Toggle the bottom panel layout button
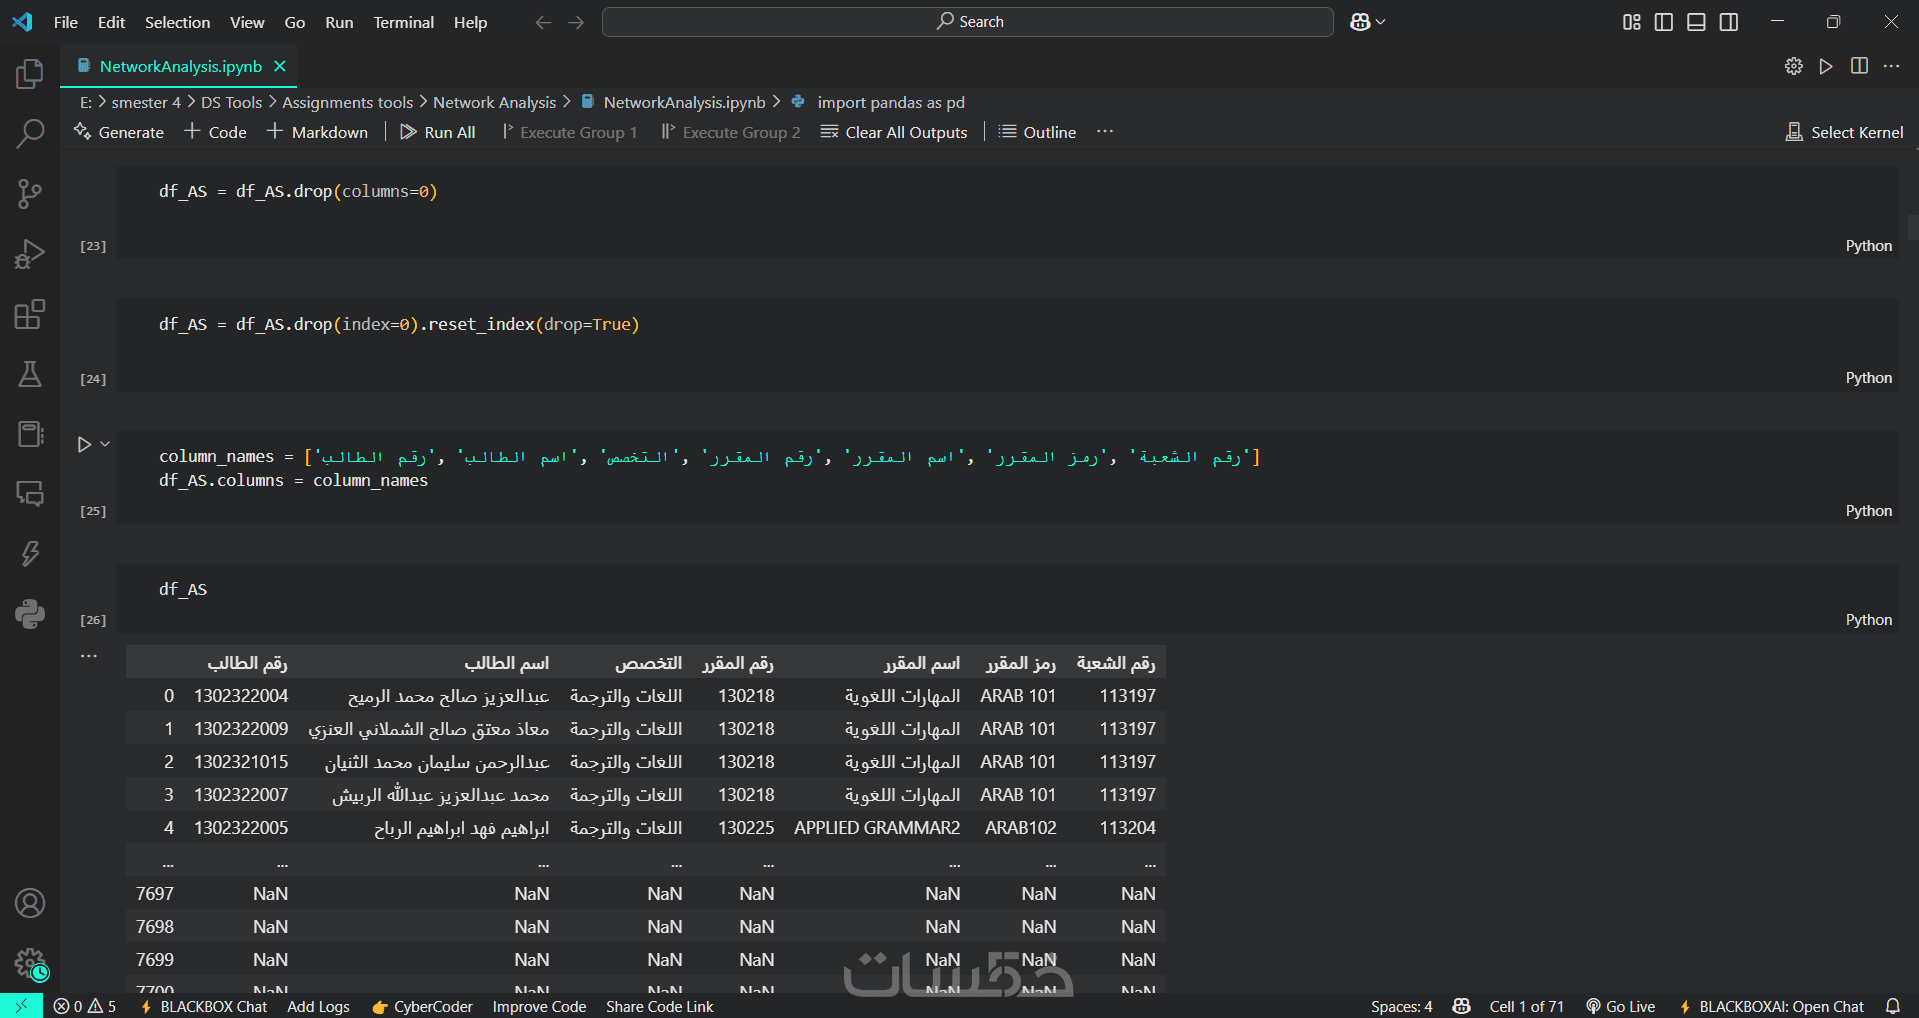 pos(1696,22)
